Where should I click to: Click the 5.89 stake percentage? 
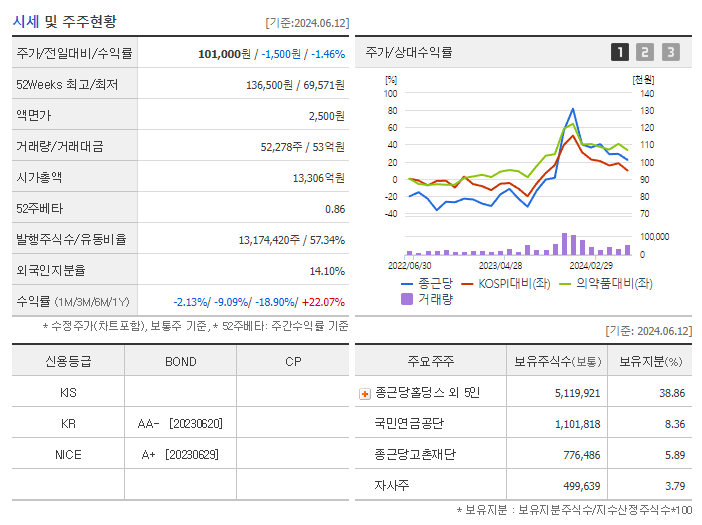[x=675, y=455]
